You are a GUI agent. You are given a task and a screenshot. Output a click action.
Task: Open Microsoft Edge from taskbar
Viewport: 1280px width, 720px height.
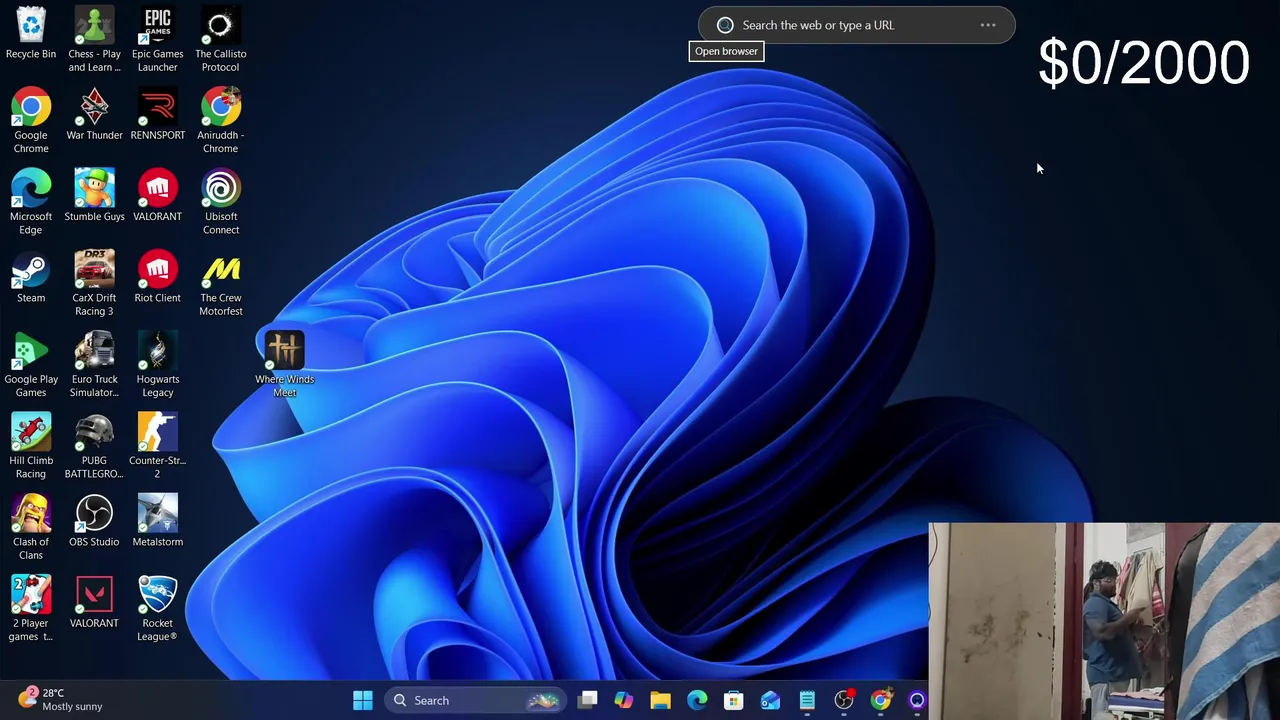pos(697,700)
